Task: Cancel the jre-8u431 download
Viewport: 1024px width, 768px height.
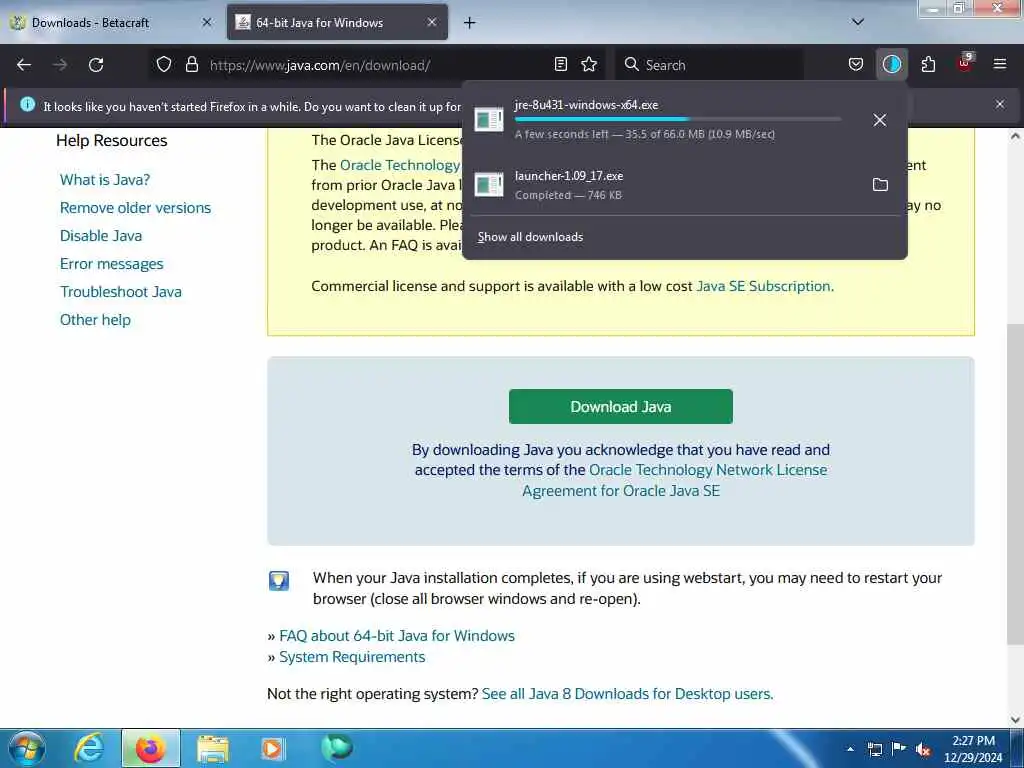Action: pos(880,120)
